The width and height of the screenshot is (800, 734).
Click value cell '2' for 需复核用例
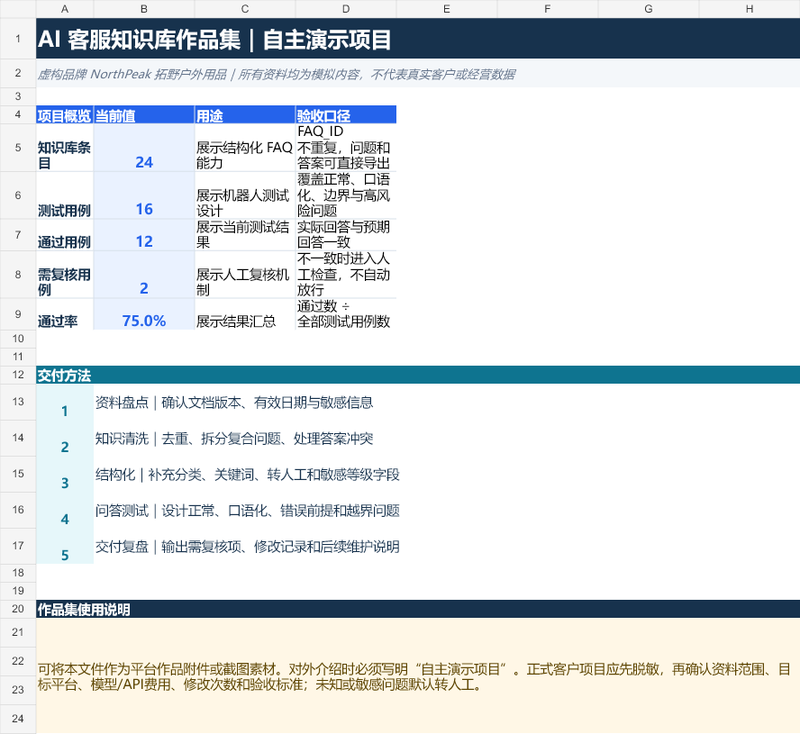pyautogui.click(x=144, y=274)
